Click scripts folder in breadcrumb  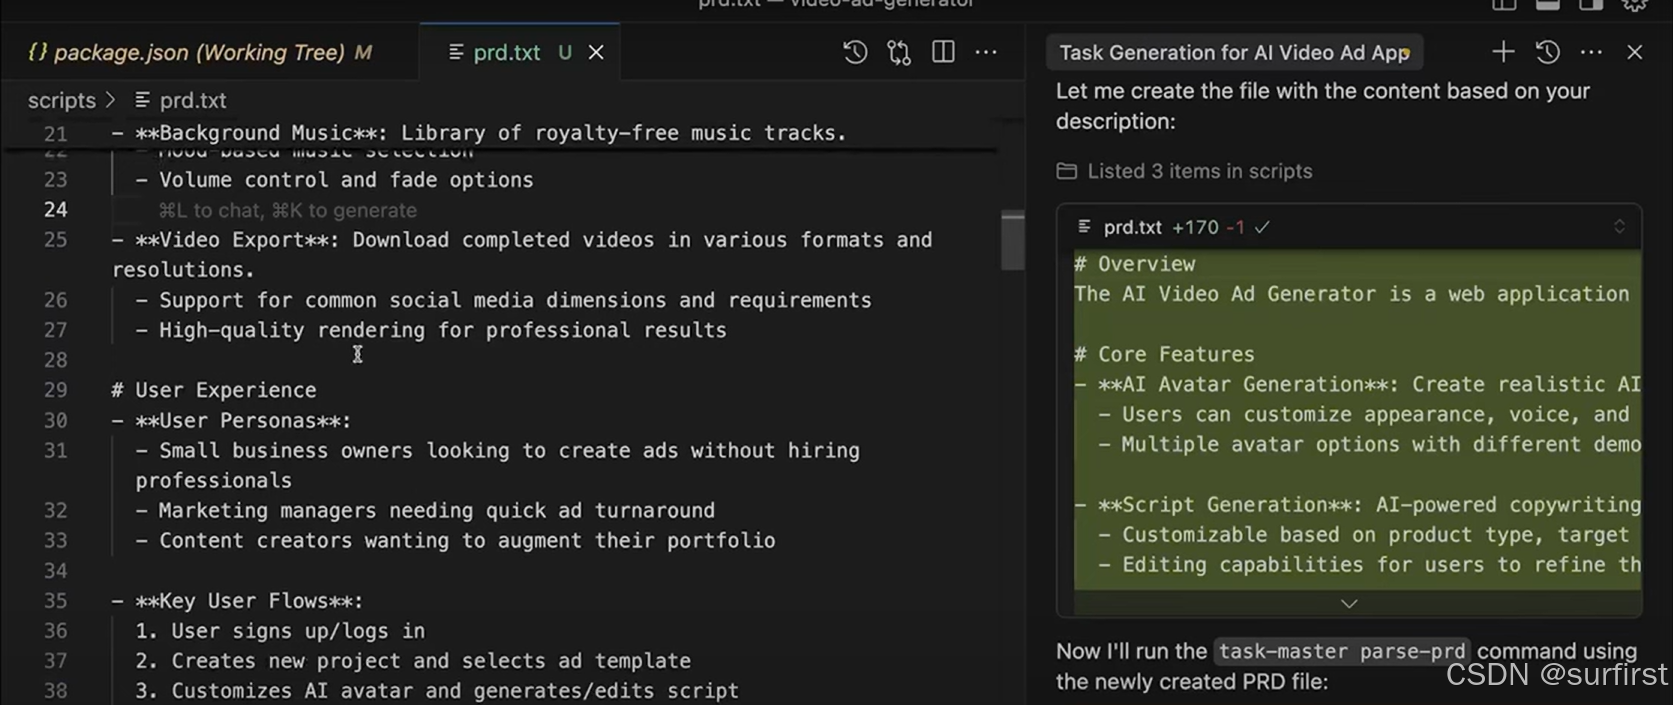61,100
